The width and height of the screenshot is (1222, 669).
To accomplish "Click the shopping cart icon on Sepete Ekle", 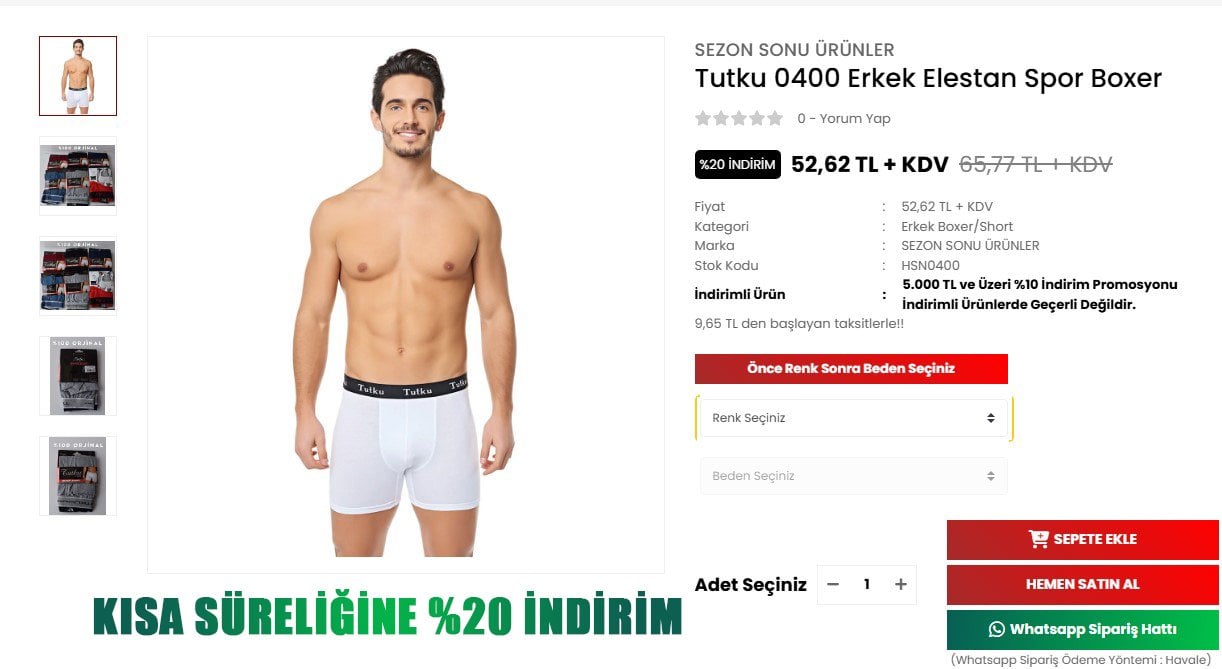I will [1038, 539].
